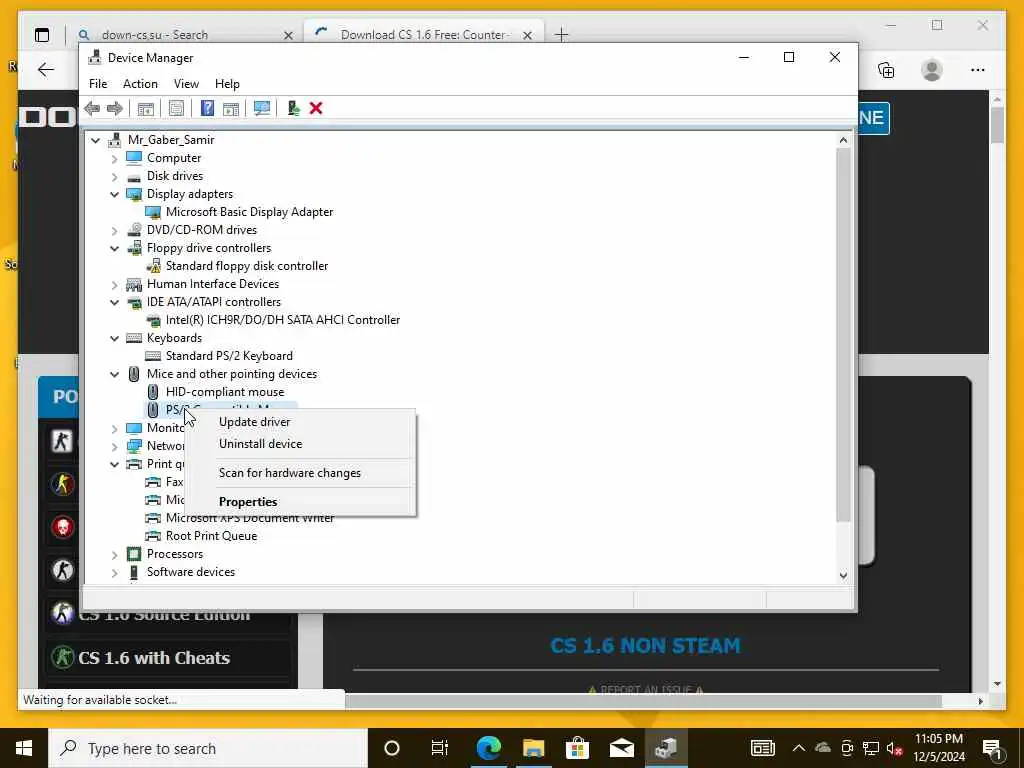Click the show/hide console tree toolbar icon
This screenshot has width=1024, height=768.
click(146, 108)
